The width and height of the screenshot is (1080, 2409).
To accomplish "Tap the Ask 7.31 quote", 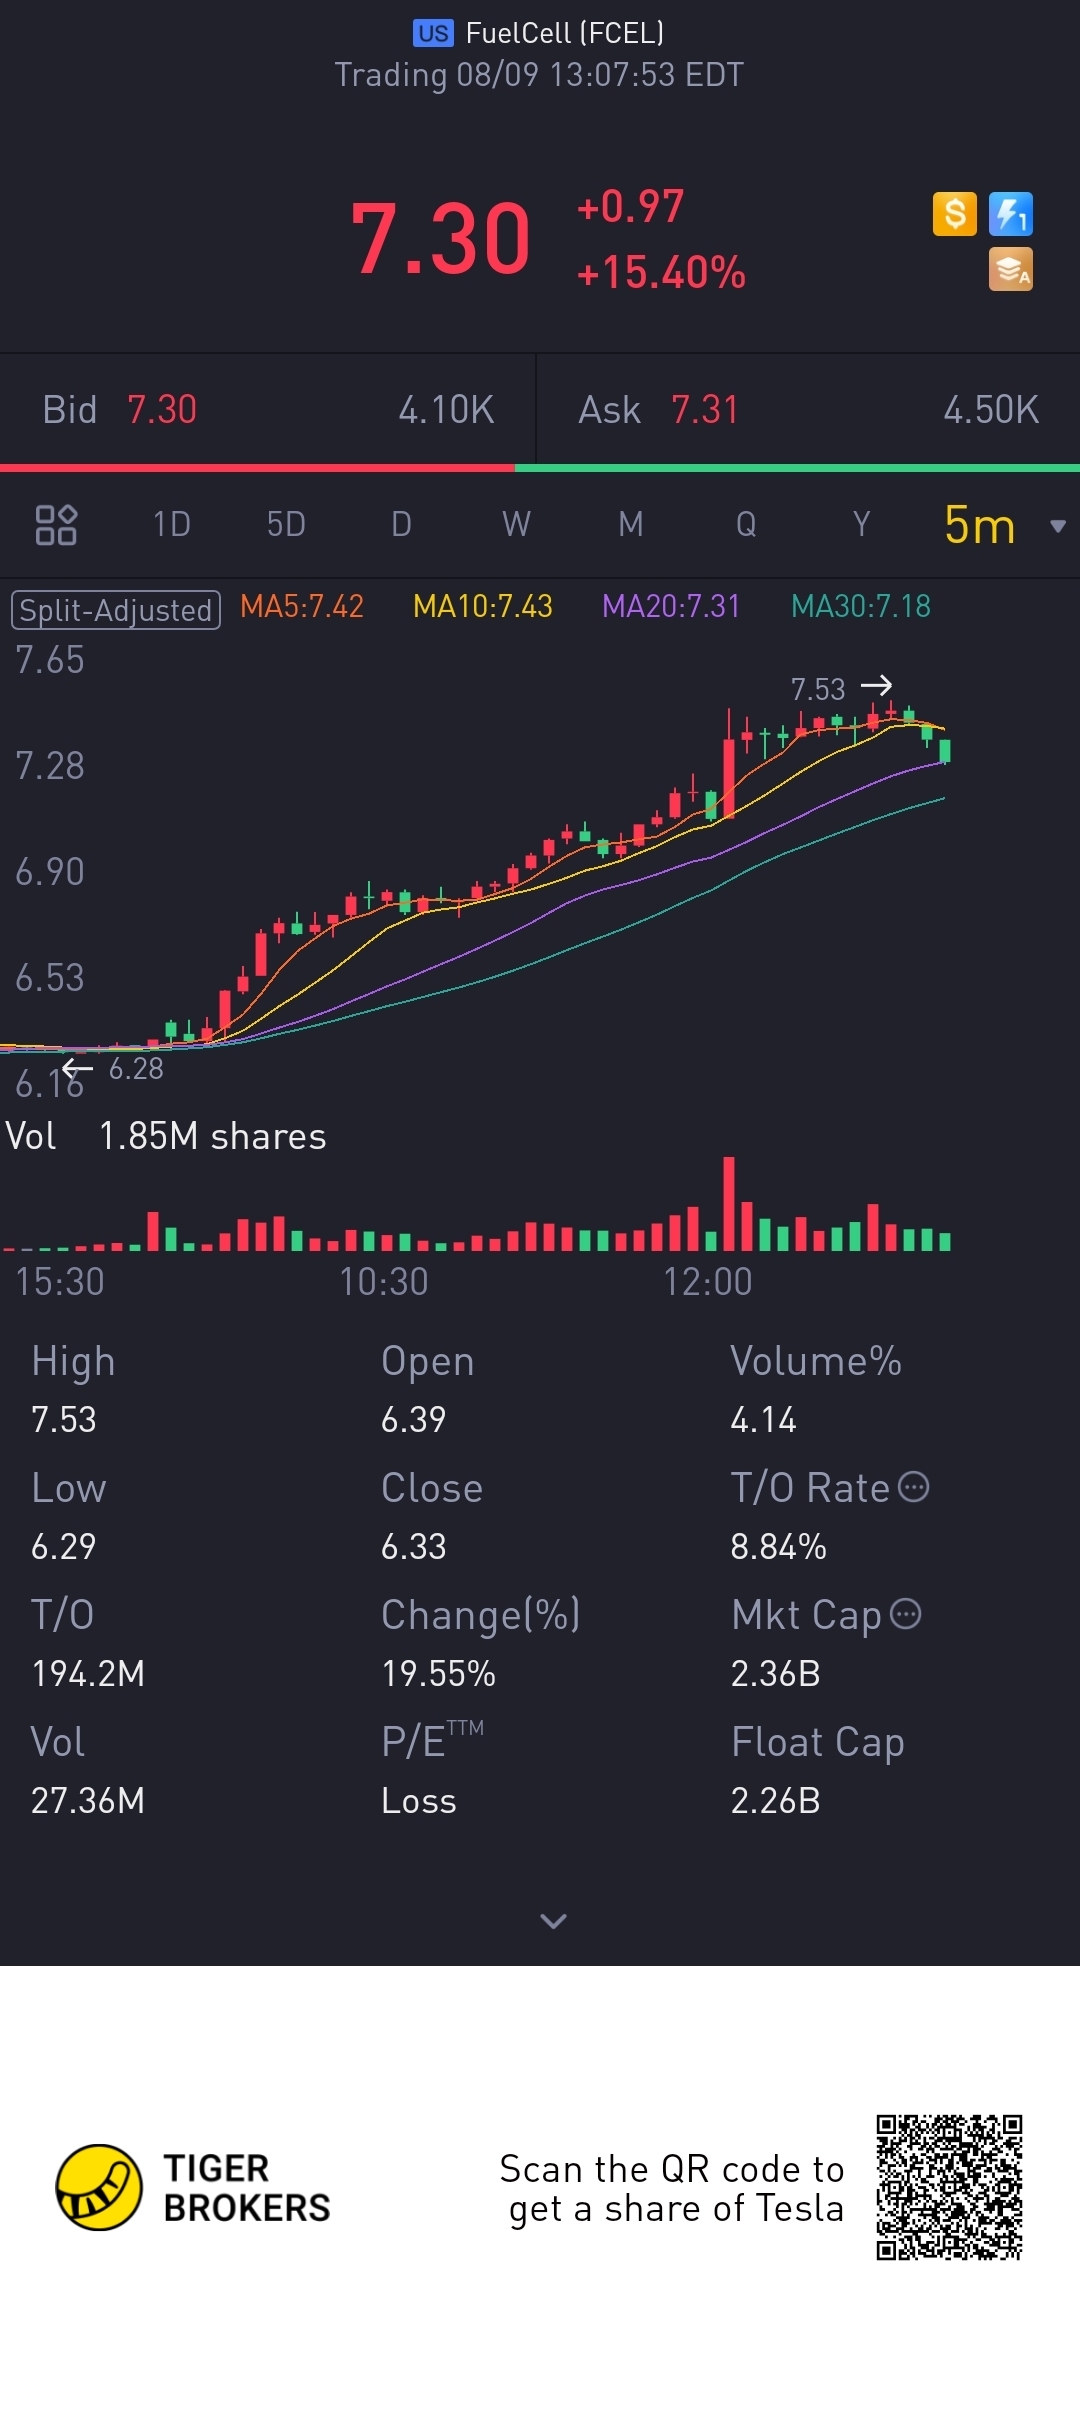I will point(705,410).
